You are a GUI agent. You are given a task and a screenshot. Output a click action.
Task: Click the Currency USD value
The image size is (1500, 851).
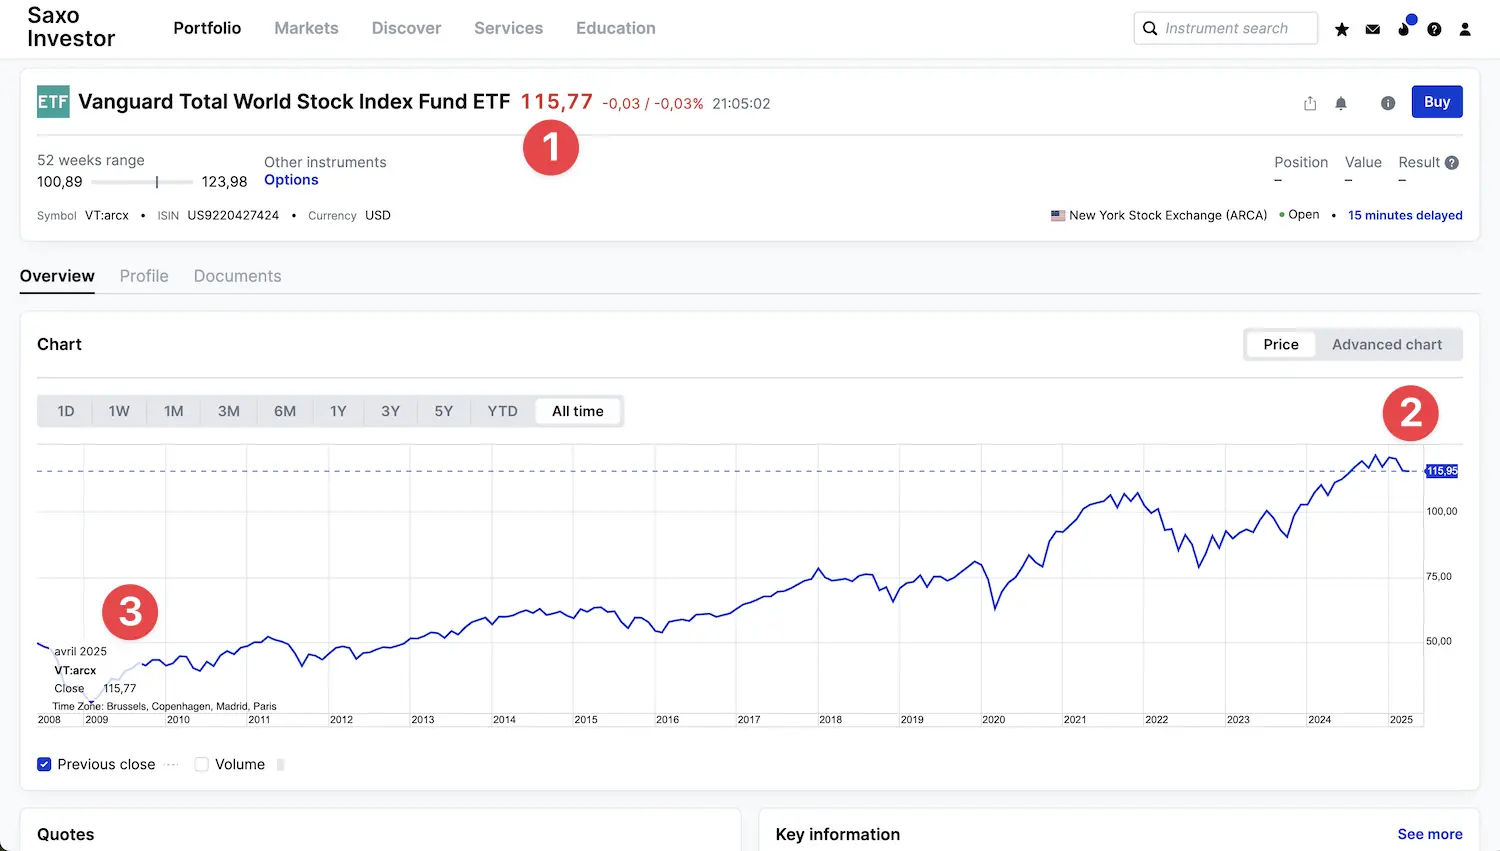[x=378, y=215]
